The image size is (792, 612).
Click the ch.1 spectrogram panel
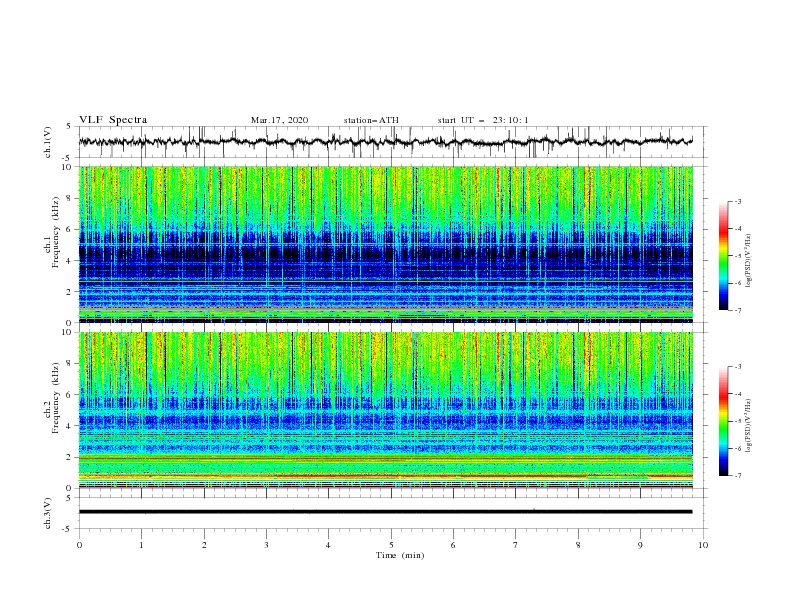[385, 244]
